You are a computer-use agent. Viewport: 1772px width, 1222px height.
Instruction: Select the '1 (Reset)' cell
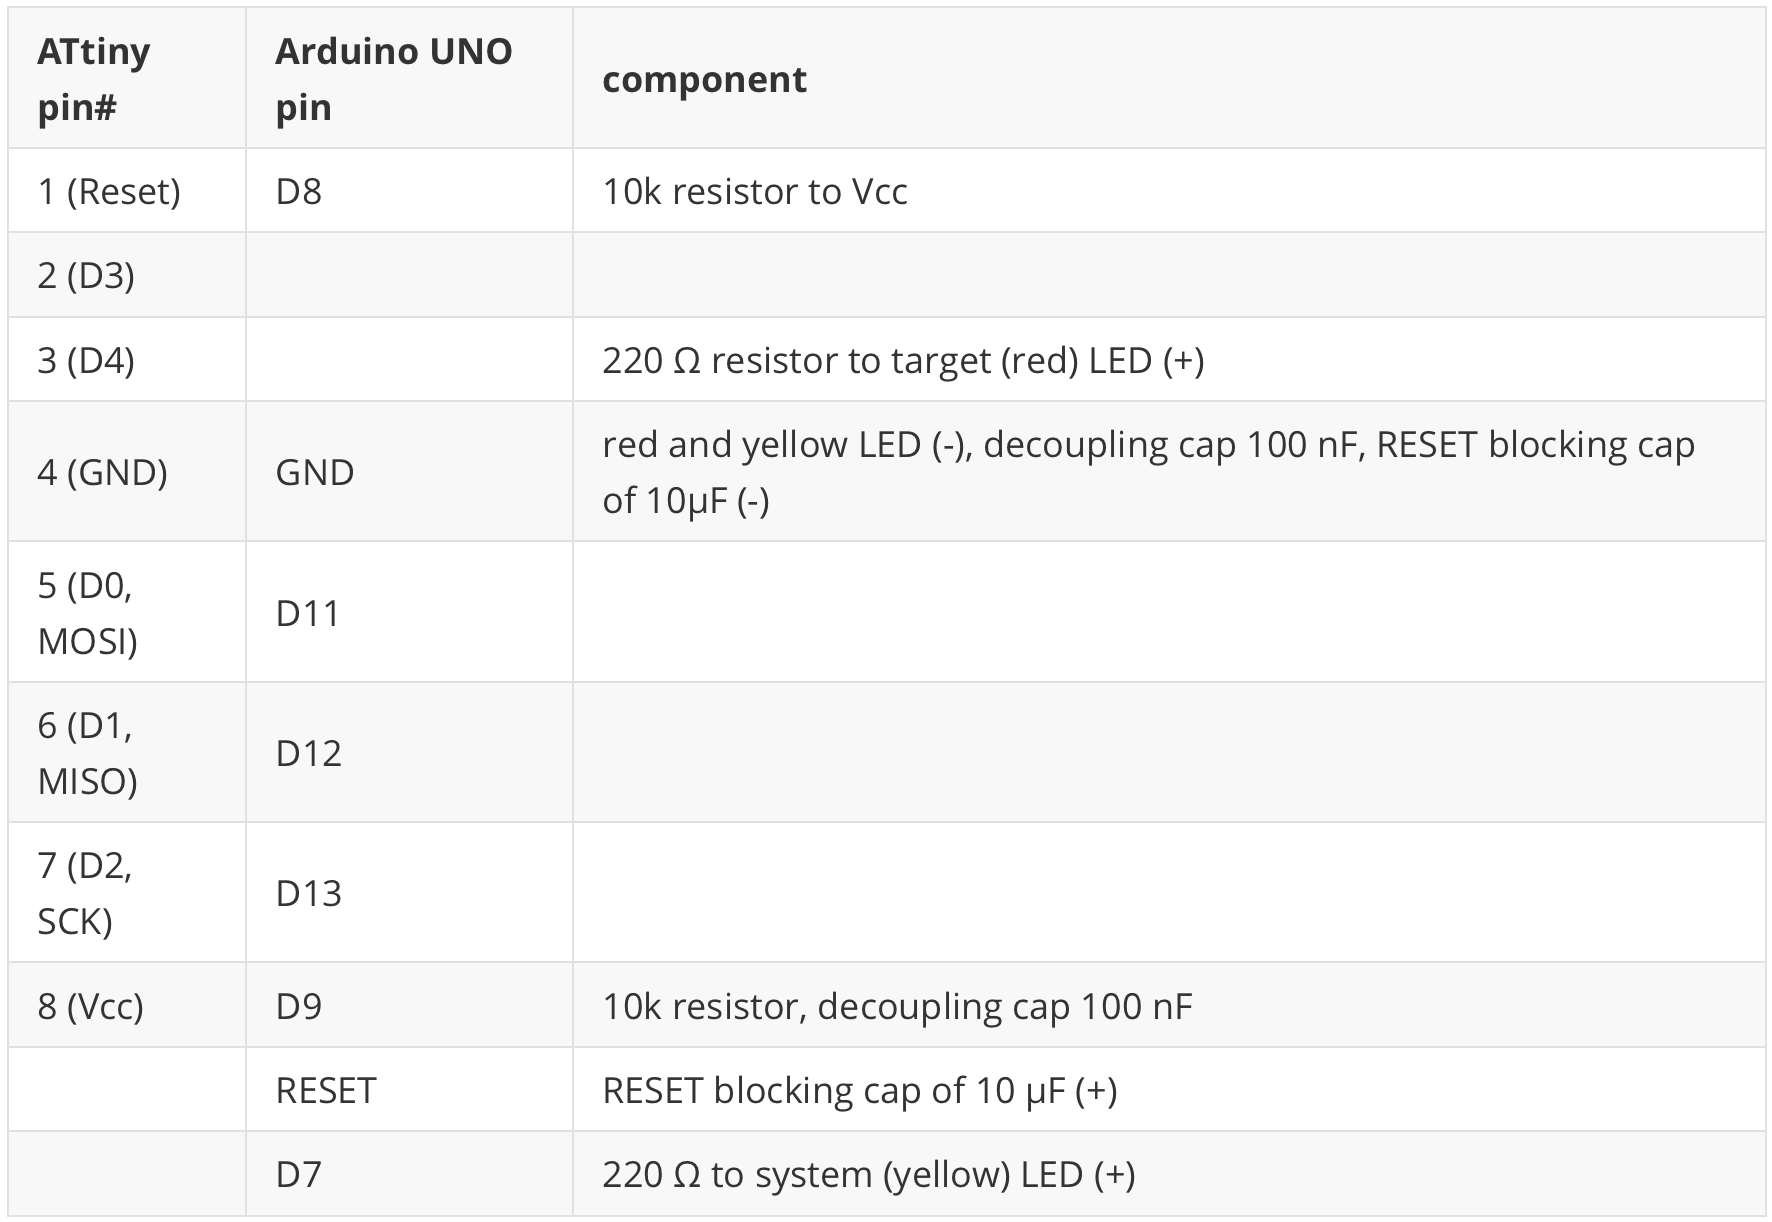coord(109,191)
